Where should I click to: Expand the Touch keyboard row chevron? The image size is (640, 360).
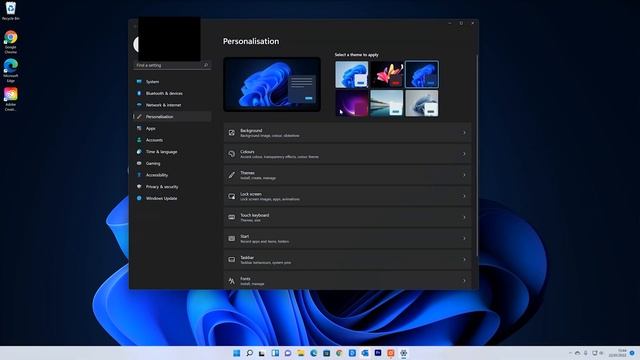tap(464, 218)
